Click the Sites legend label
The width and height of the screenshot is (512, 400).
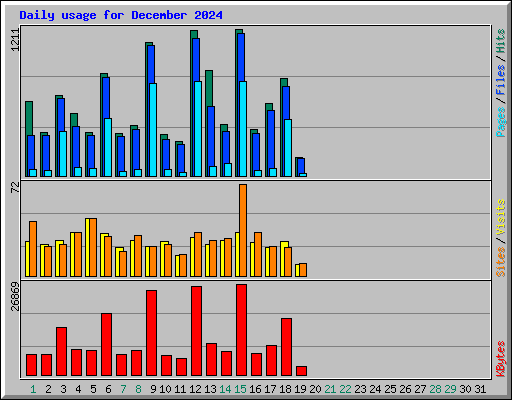pyautogui.click(x=500, y=262)
